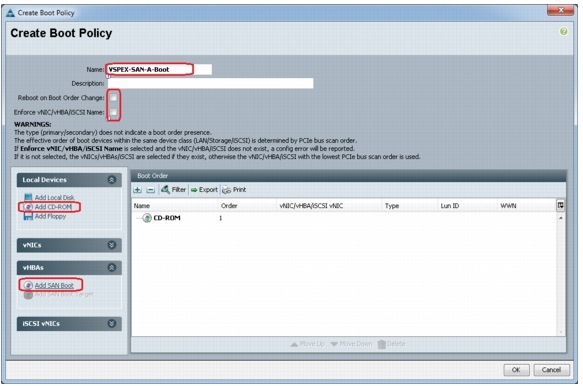Image resolution: width=583 pixels, height=386 pixels.
Task: Confirm with the OK button
Action: pyautogui.click(x=516, y=370)
